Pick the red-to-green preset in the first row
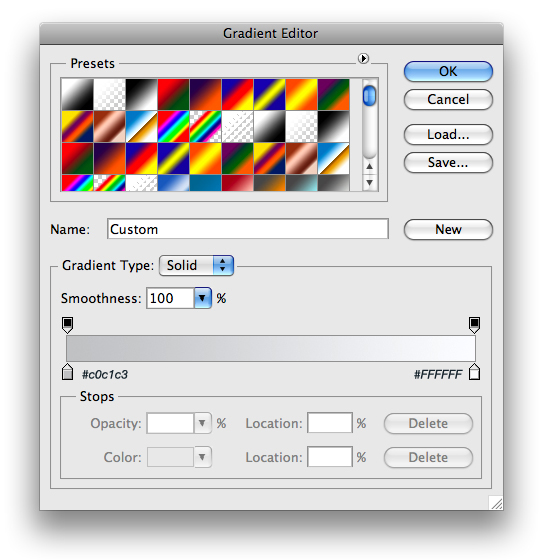This screenshot has width=544, height=560. point(173,94)
